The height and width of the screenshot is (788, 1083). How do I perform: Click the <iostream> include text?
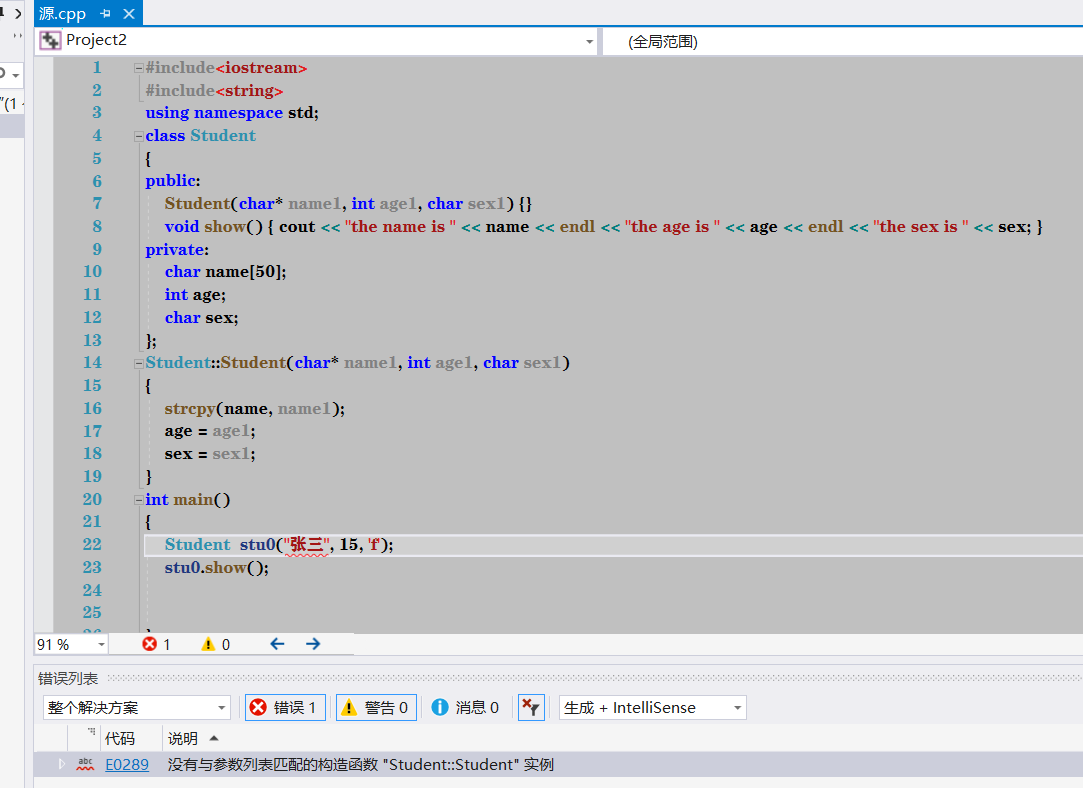(x=261, y=68)
